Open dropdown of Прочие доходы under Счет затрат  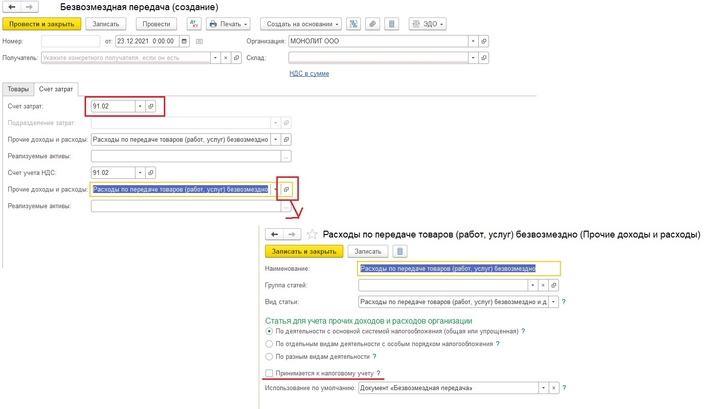(x=276, y=139)
